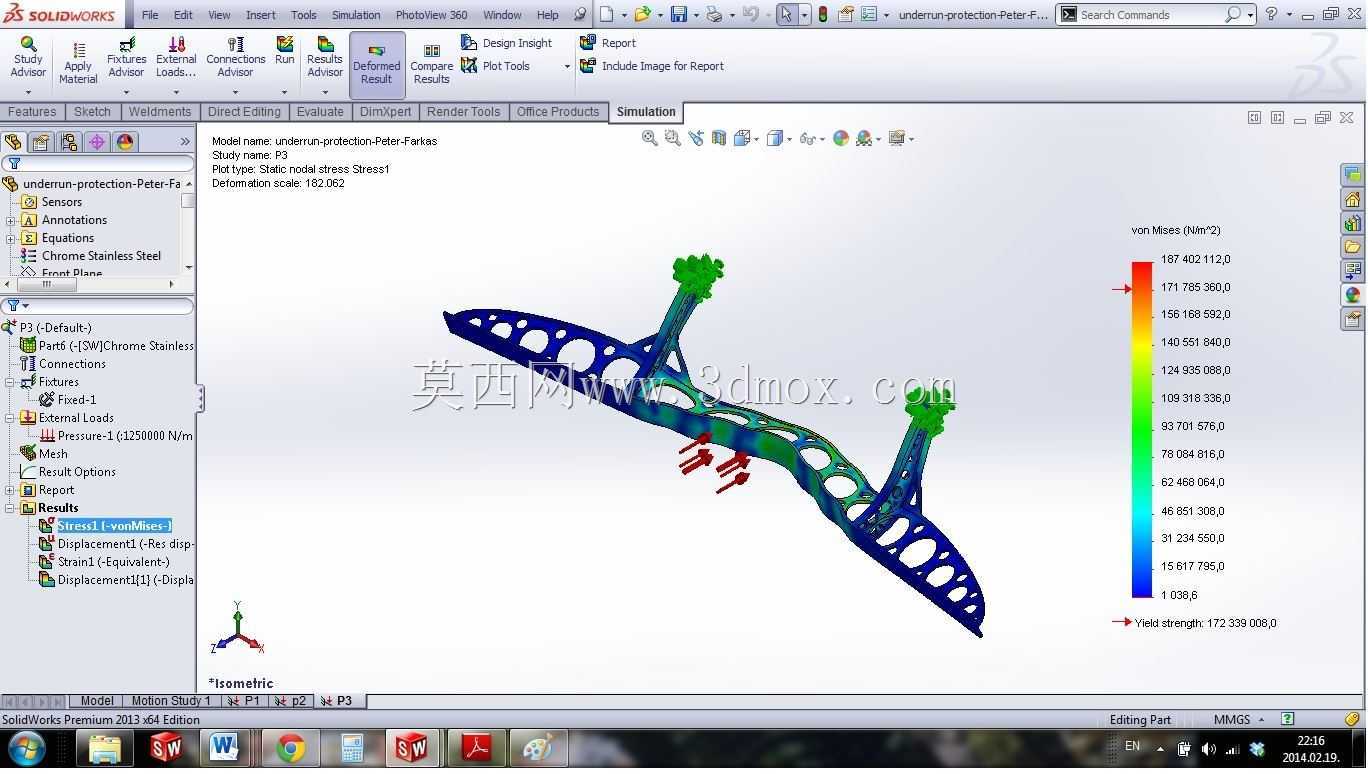Screen dimensions: 1368x774
Task: Click Edit Appearance color ball
Action: pyautogui.click(x=841, y=138)
